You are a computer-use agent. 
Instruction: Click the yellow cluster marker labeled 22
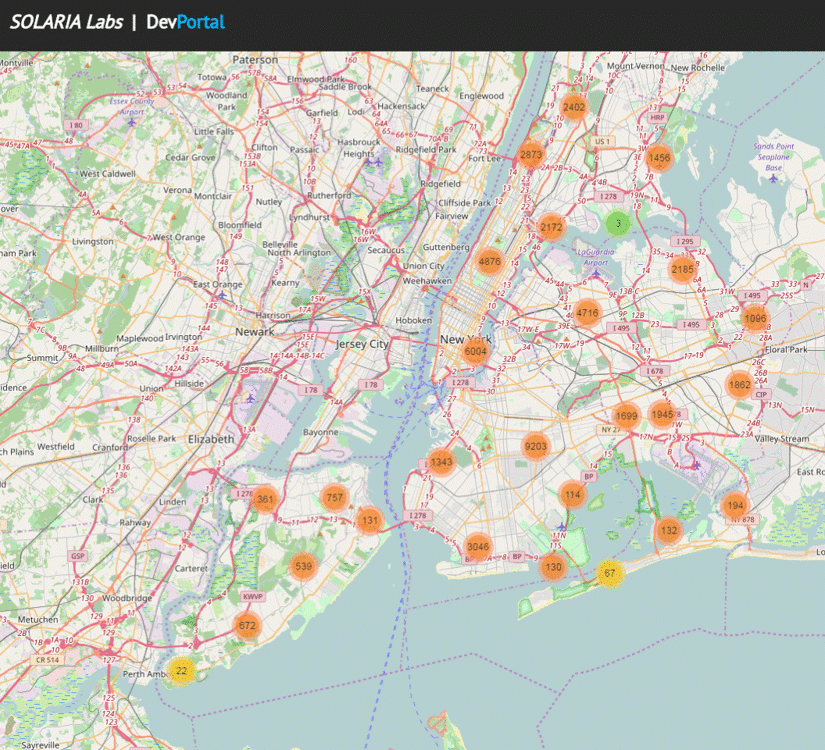[x=182, y=671]
